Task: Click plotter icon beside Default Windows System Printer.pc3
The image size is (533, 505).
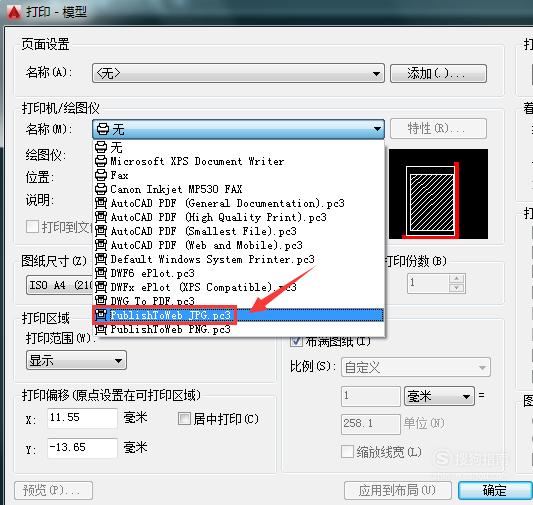Action: (101, 259)
